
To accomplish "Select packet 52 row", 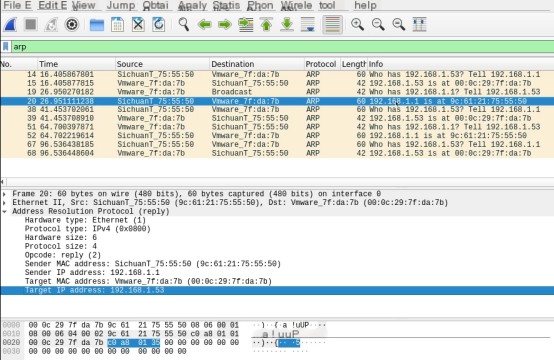I will click(277, 136).
